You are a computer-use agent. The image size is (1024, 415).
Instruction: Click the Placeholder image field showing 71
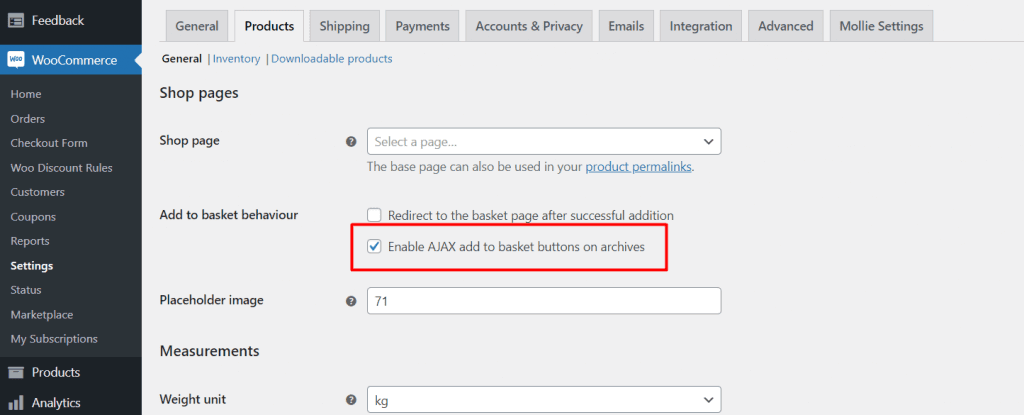(x=544, y=301)
